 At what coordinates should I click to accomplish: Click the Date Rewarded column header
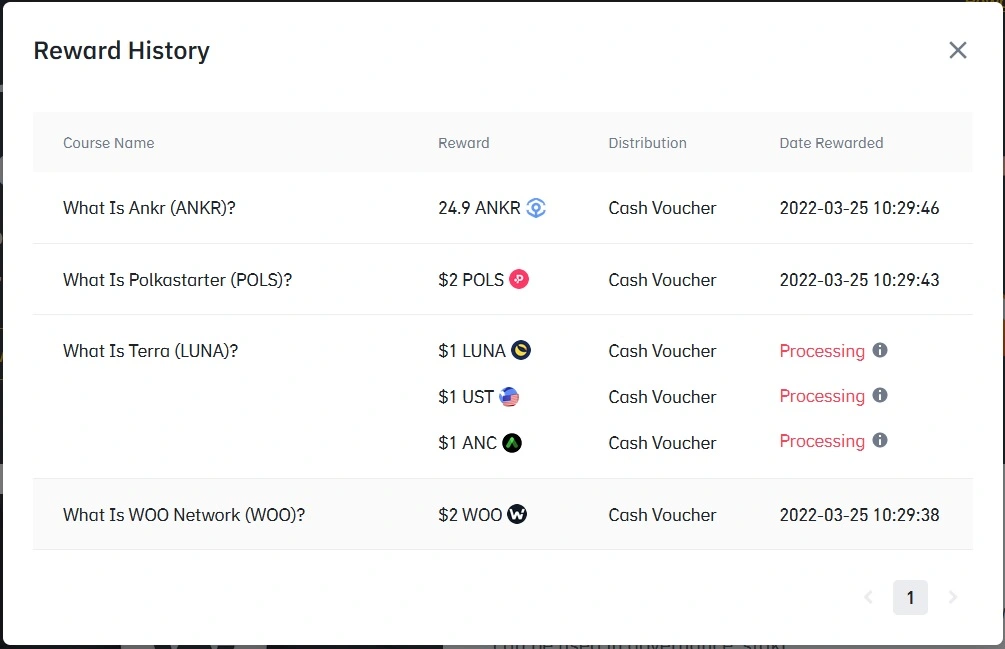tap(831, 143)
